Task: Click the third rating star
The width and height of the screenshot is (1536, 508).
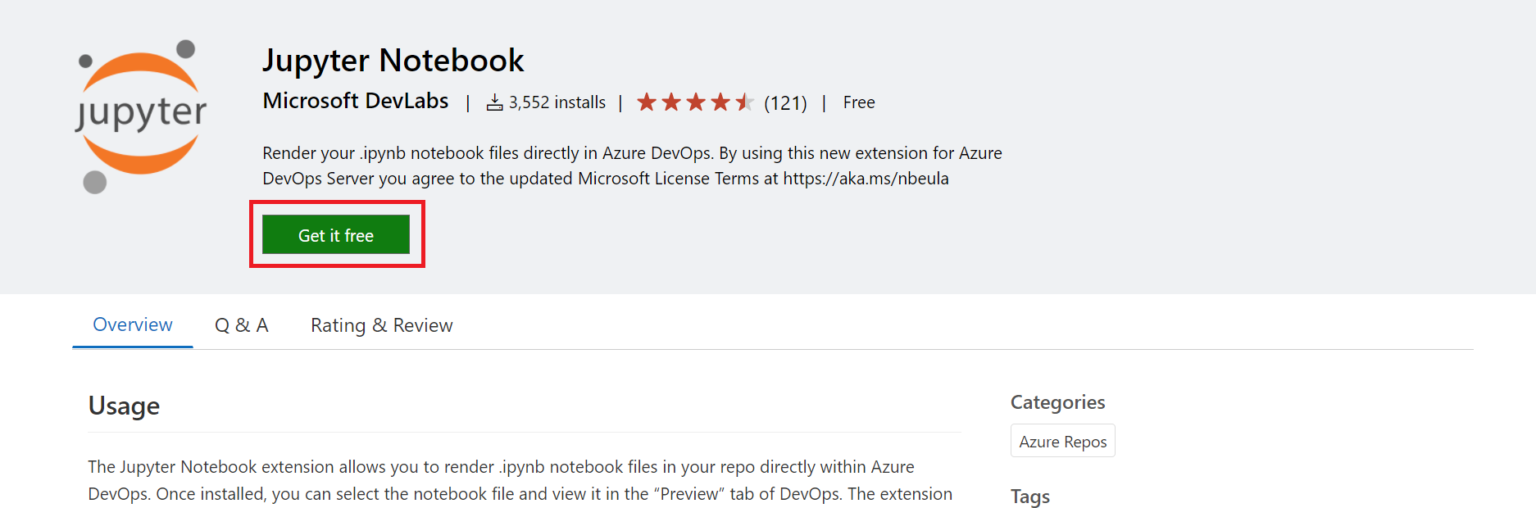Action: click(696, 102)
